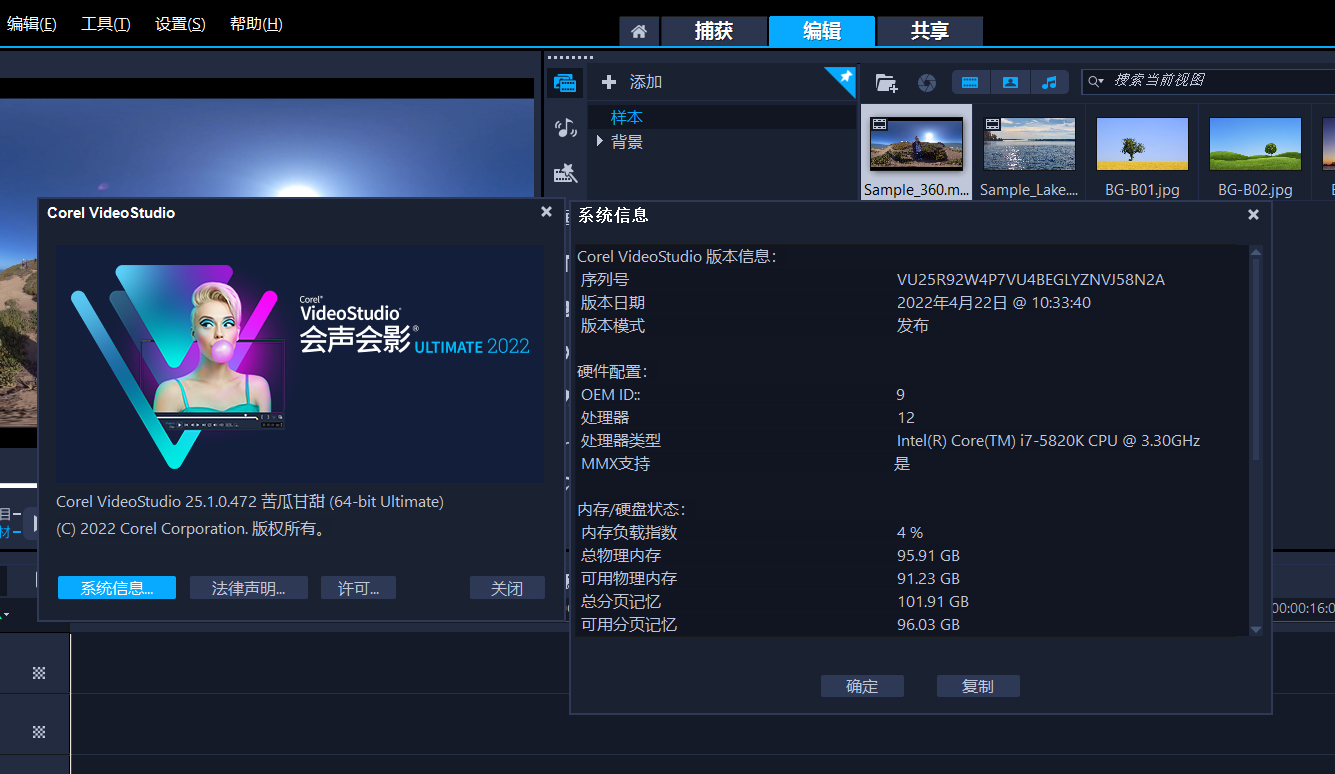
Task: Click the total physical memory value 95.91 GB
Action: (x=928, y=556)
